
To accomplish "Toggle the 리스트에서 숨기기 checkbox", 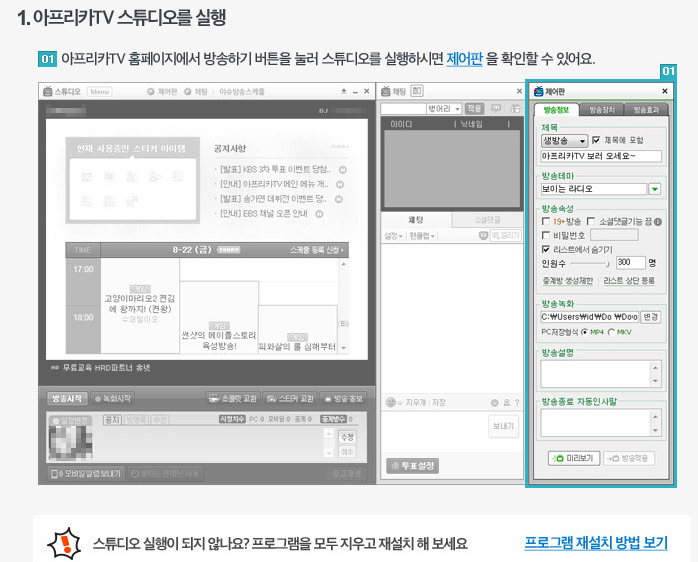I will [x=546, y=249].
